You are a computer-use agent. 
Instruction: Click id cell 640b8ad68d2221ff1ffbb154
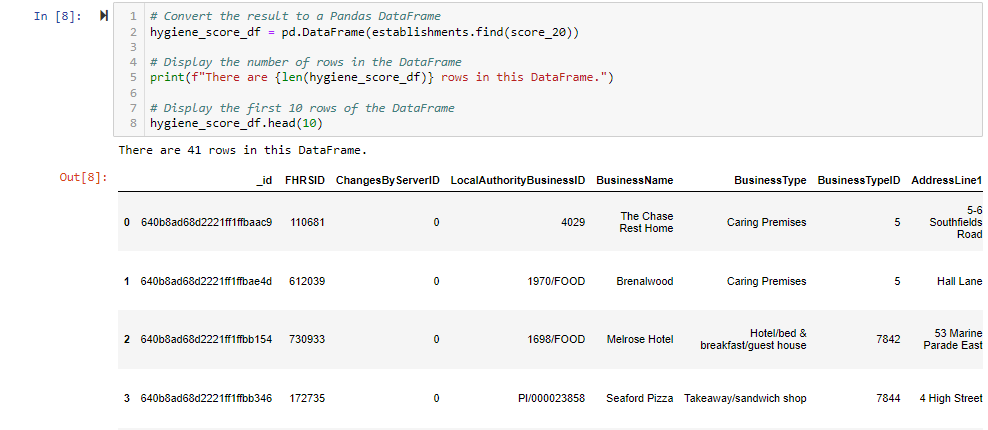click(x=207, y=339)
